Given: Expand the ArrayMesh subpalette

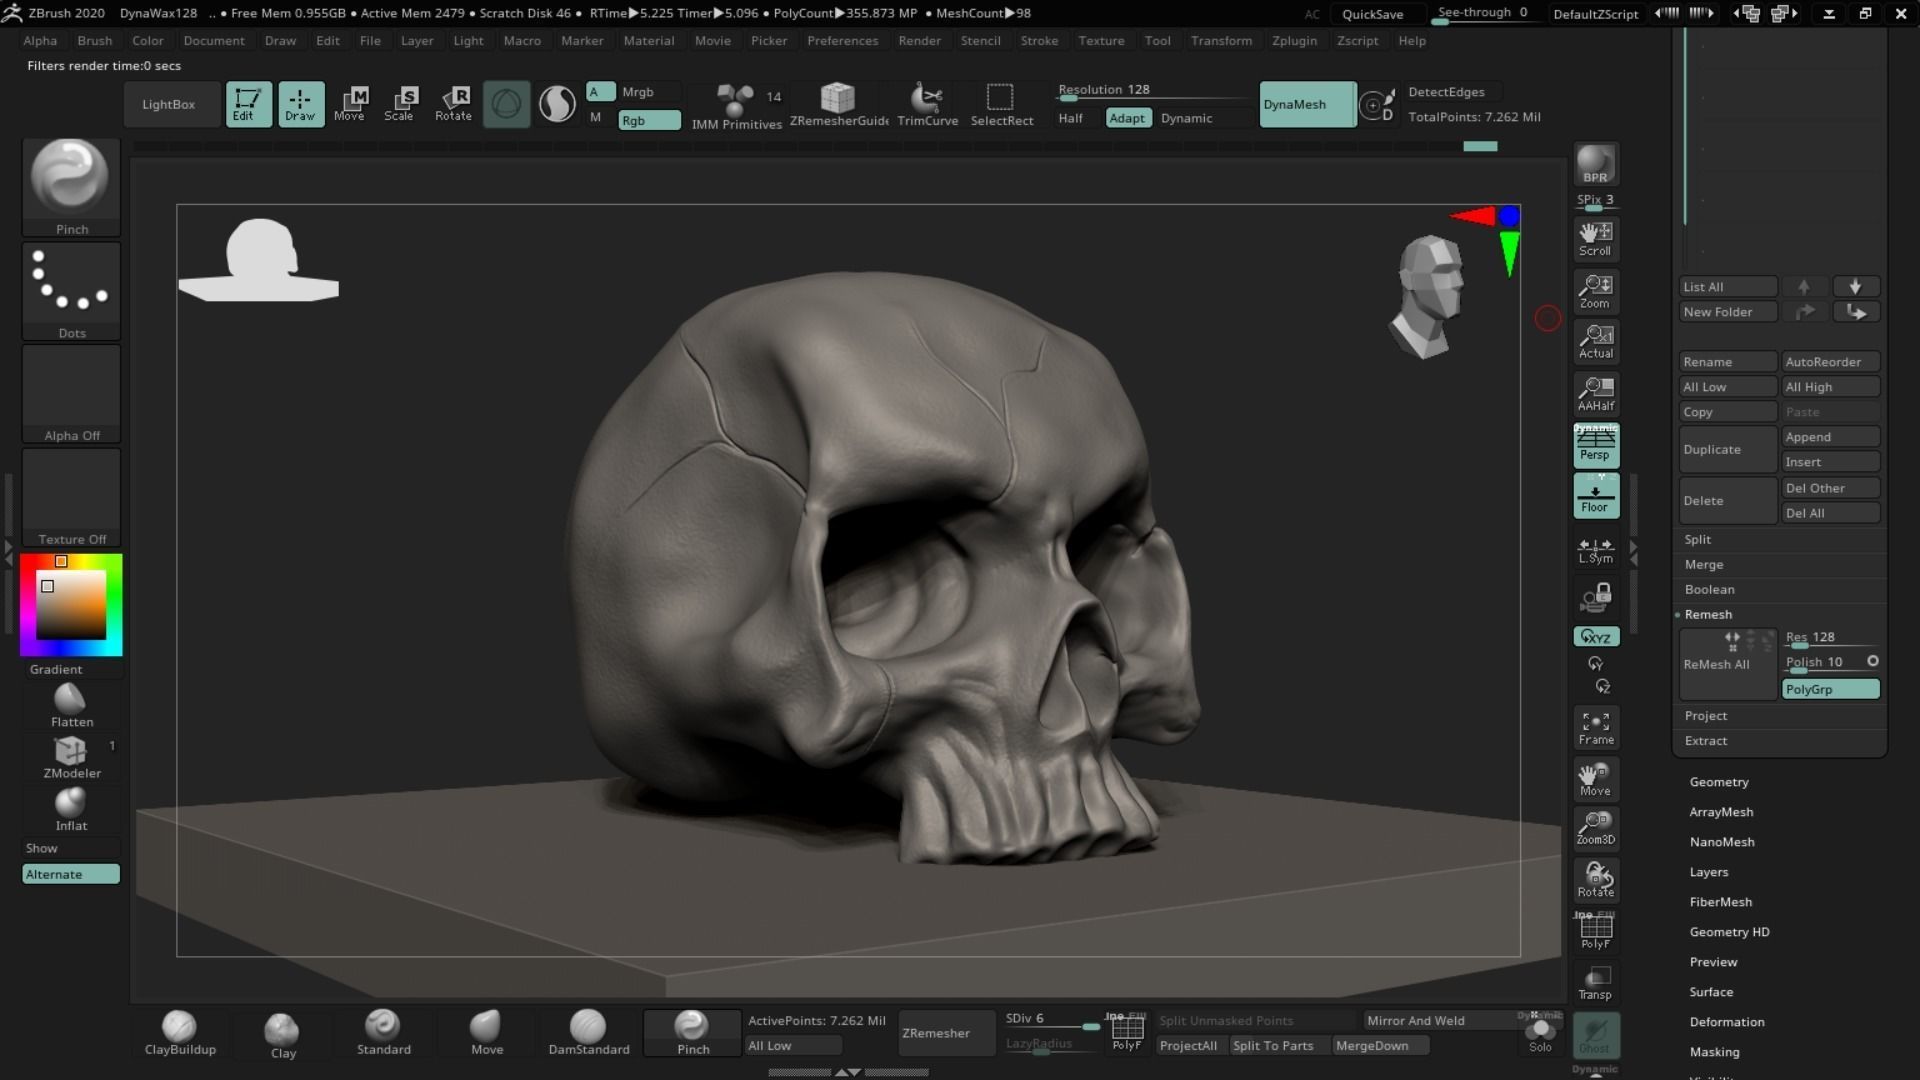Looking at the screenshot, I should pos(1721,812).
